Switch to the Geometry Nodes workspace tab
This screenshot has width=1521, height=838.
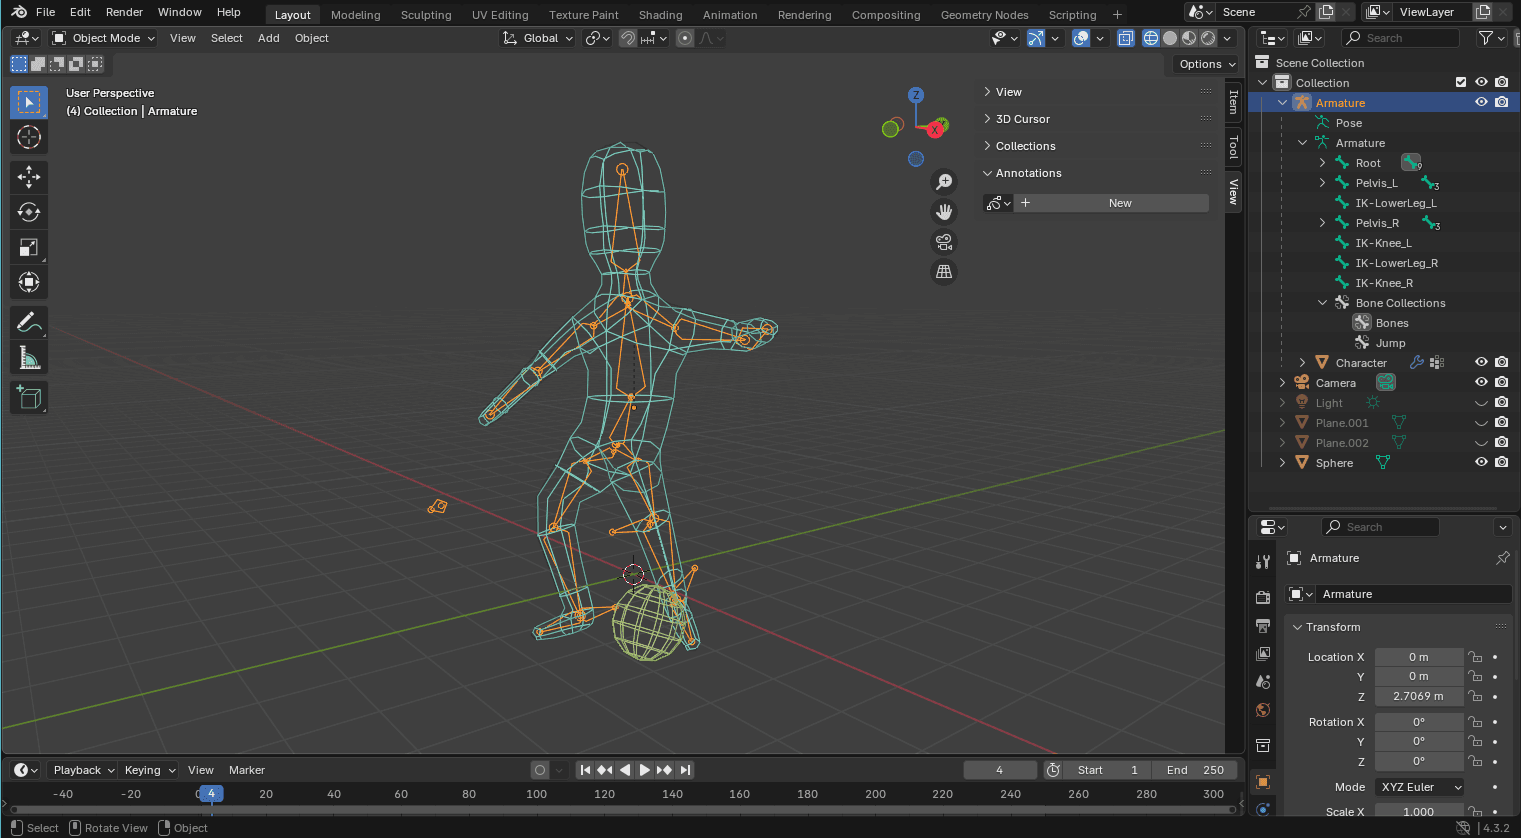click(984, 15)
